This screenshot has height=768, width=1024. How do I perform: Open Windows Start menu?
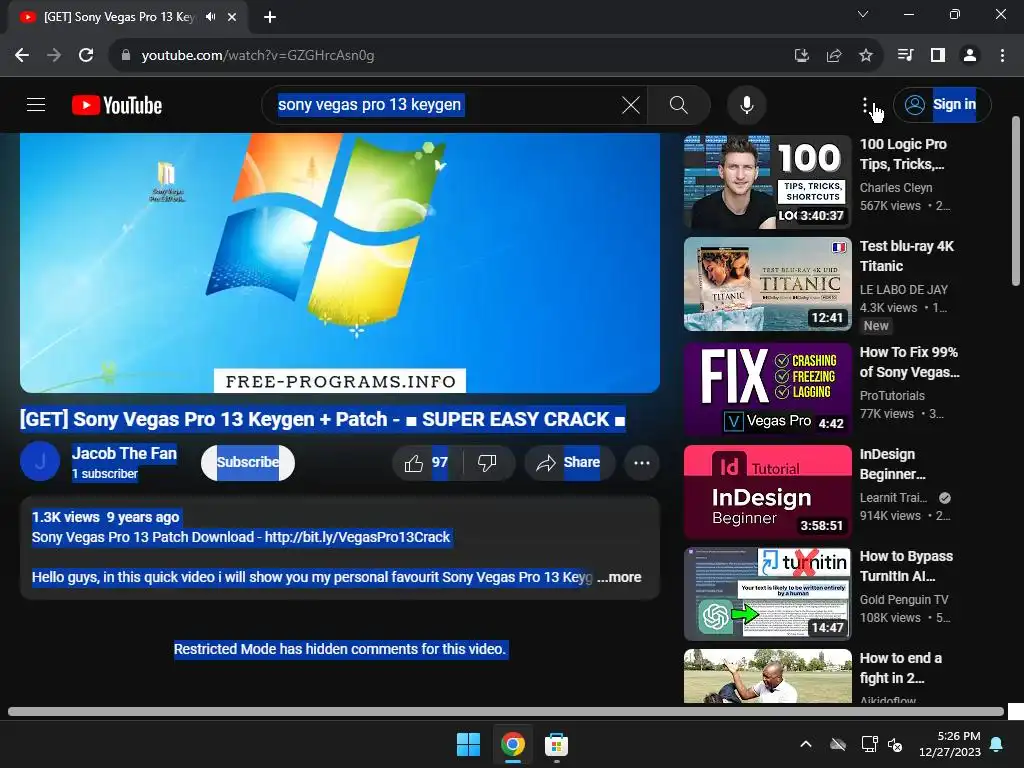[468, 744]
